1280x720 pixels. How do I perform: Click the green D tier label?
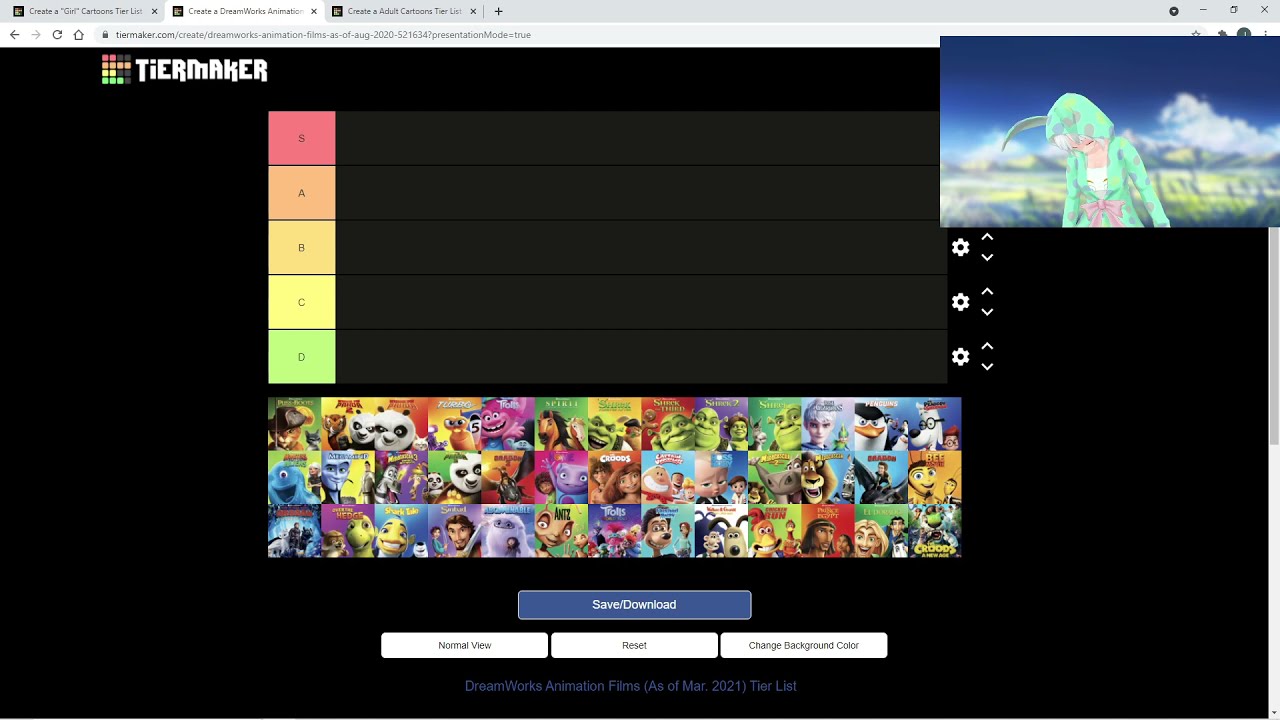click(301, 357)
